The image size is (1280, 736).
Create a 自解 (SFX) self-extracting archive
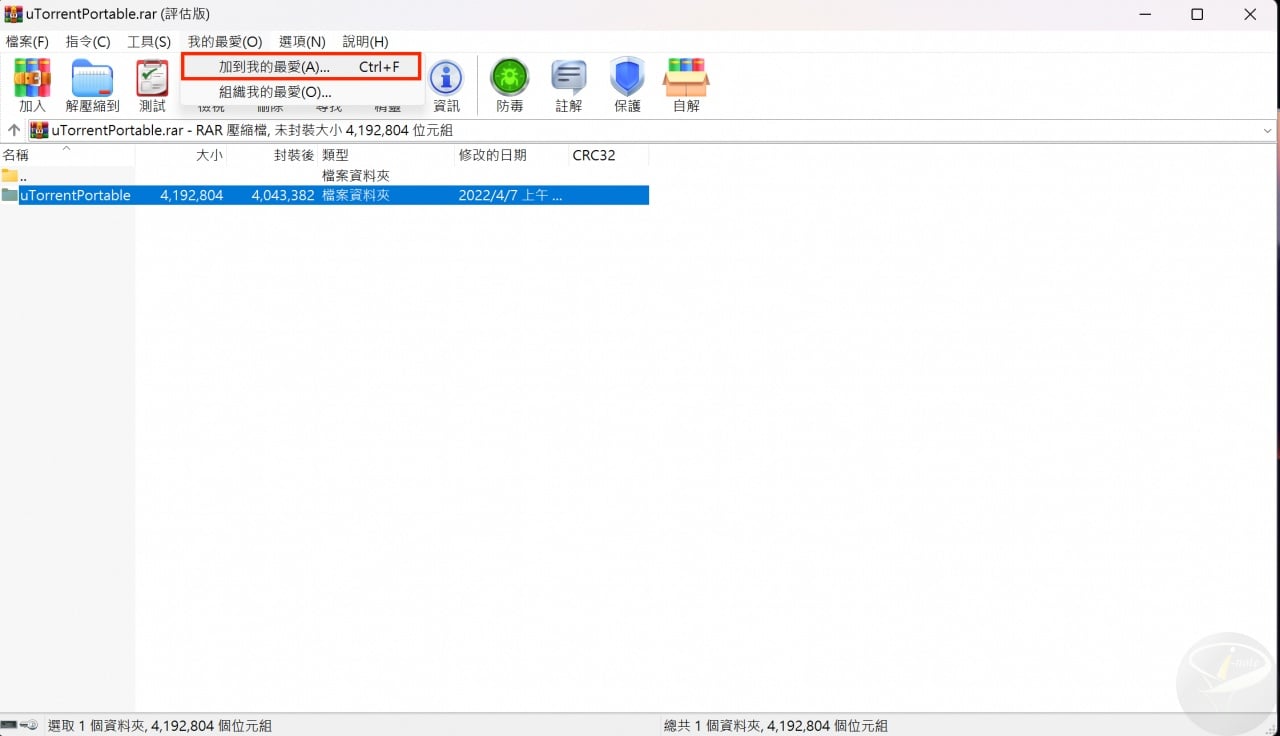click(x=686, y=85)
